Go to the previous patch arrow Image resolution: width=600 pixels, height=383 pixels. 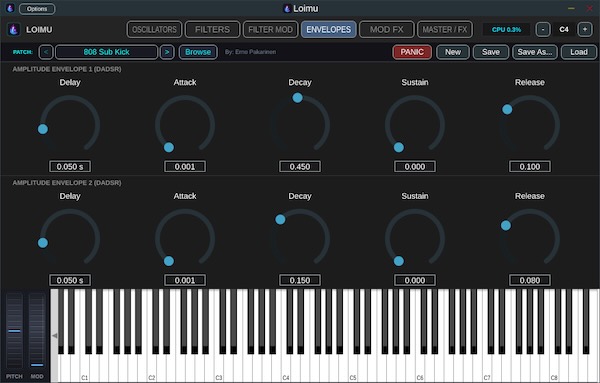(x=46, y=52)
